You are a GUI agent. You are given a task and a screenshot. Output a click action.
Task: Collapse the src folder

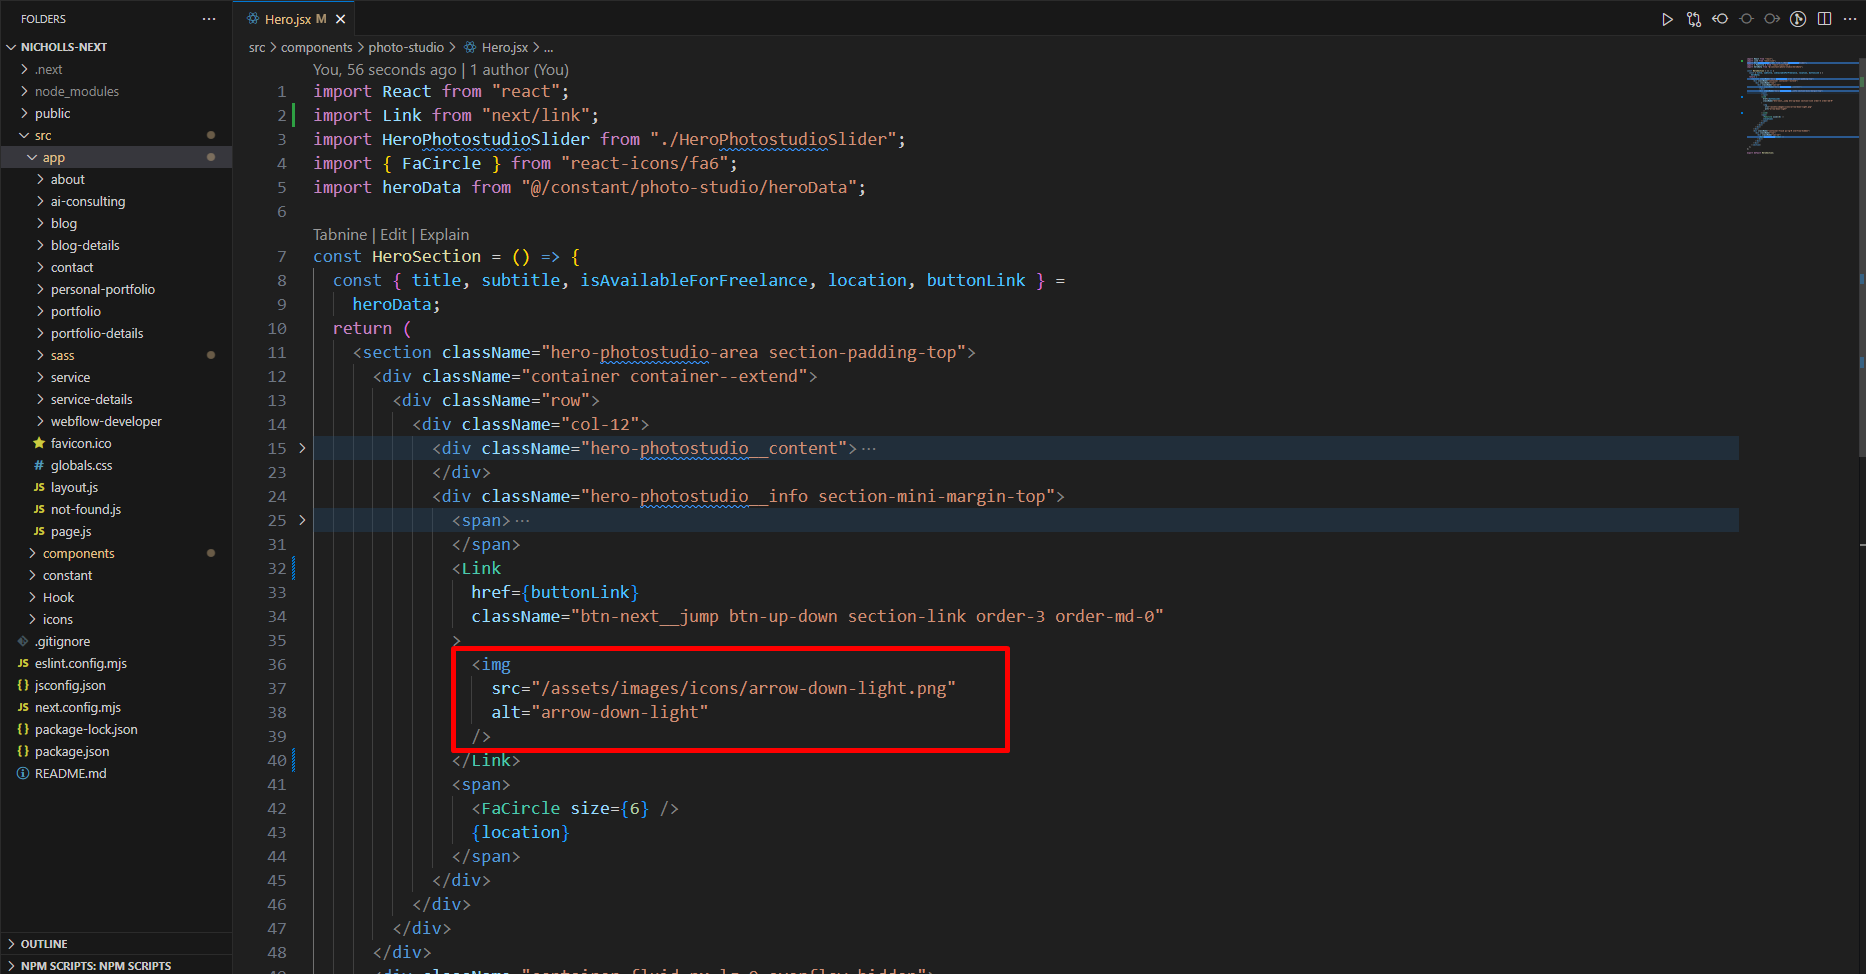pos(43,135)
